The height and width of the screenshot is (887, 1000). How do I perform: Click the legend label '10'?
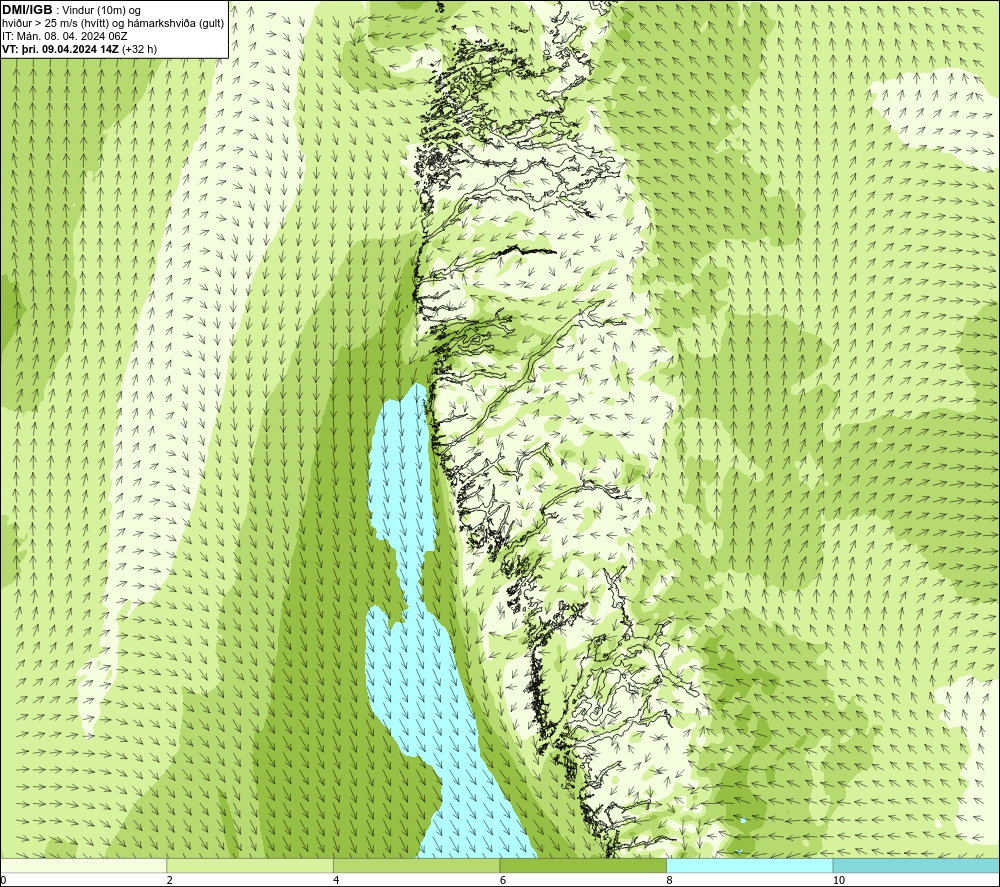tap(839, 881)
